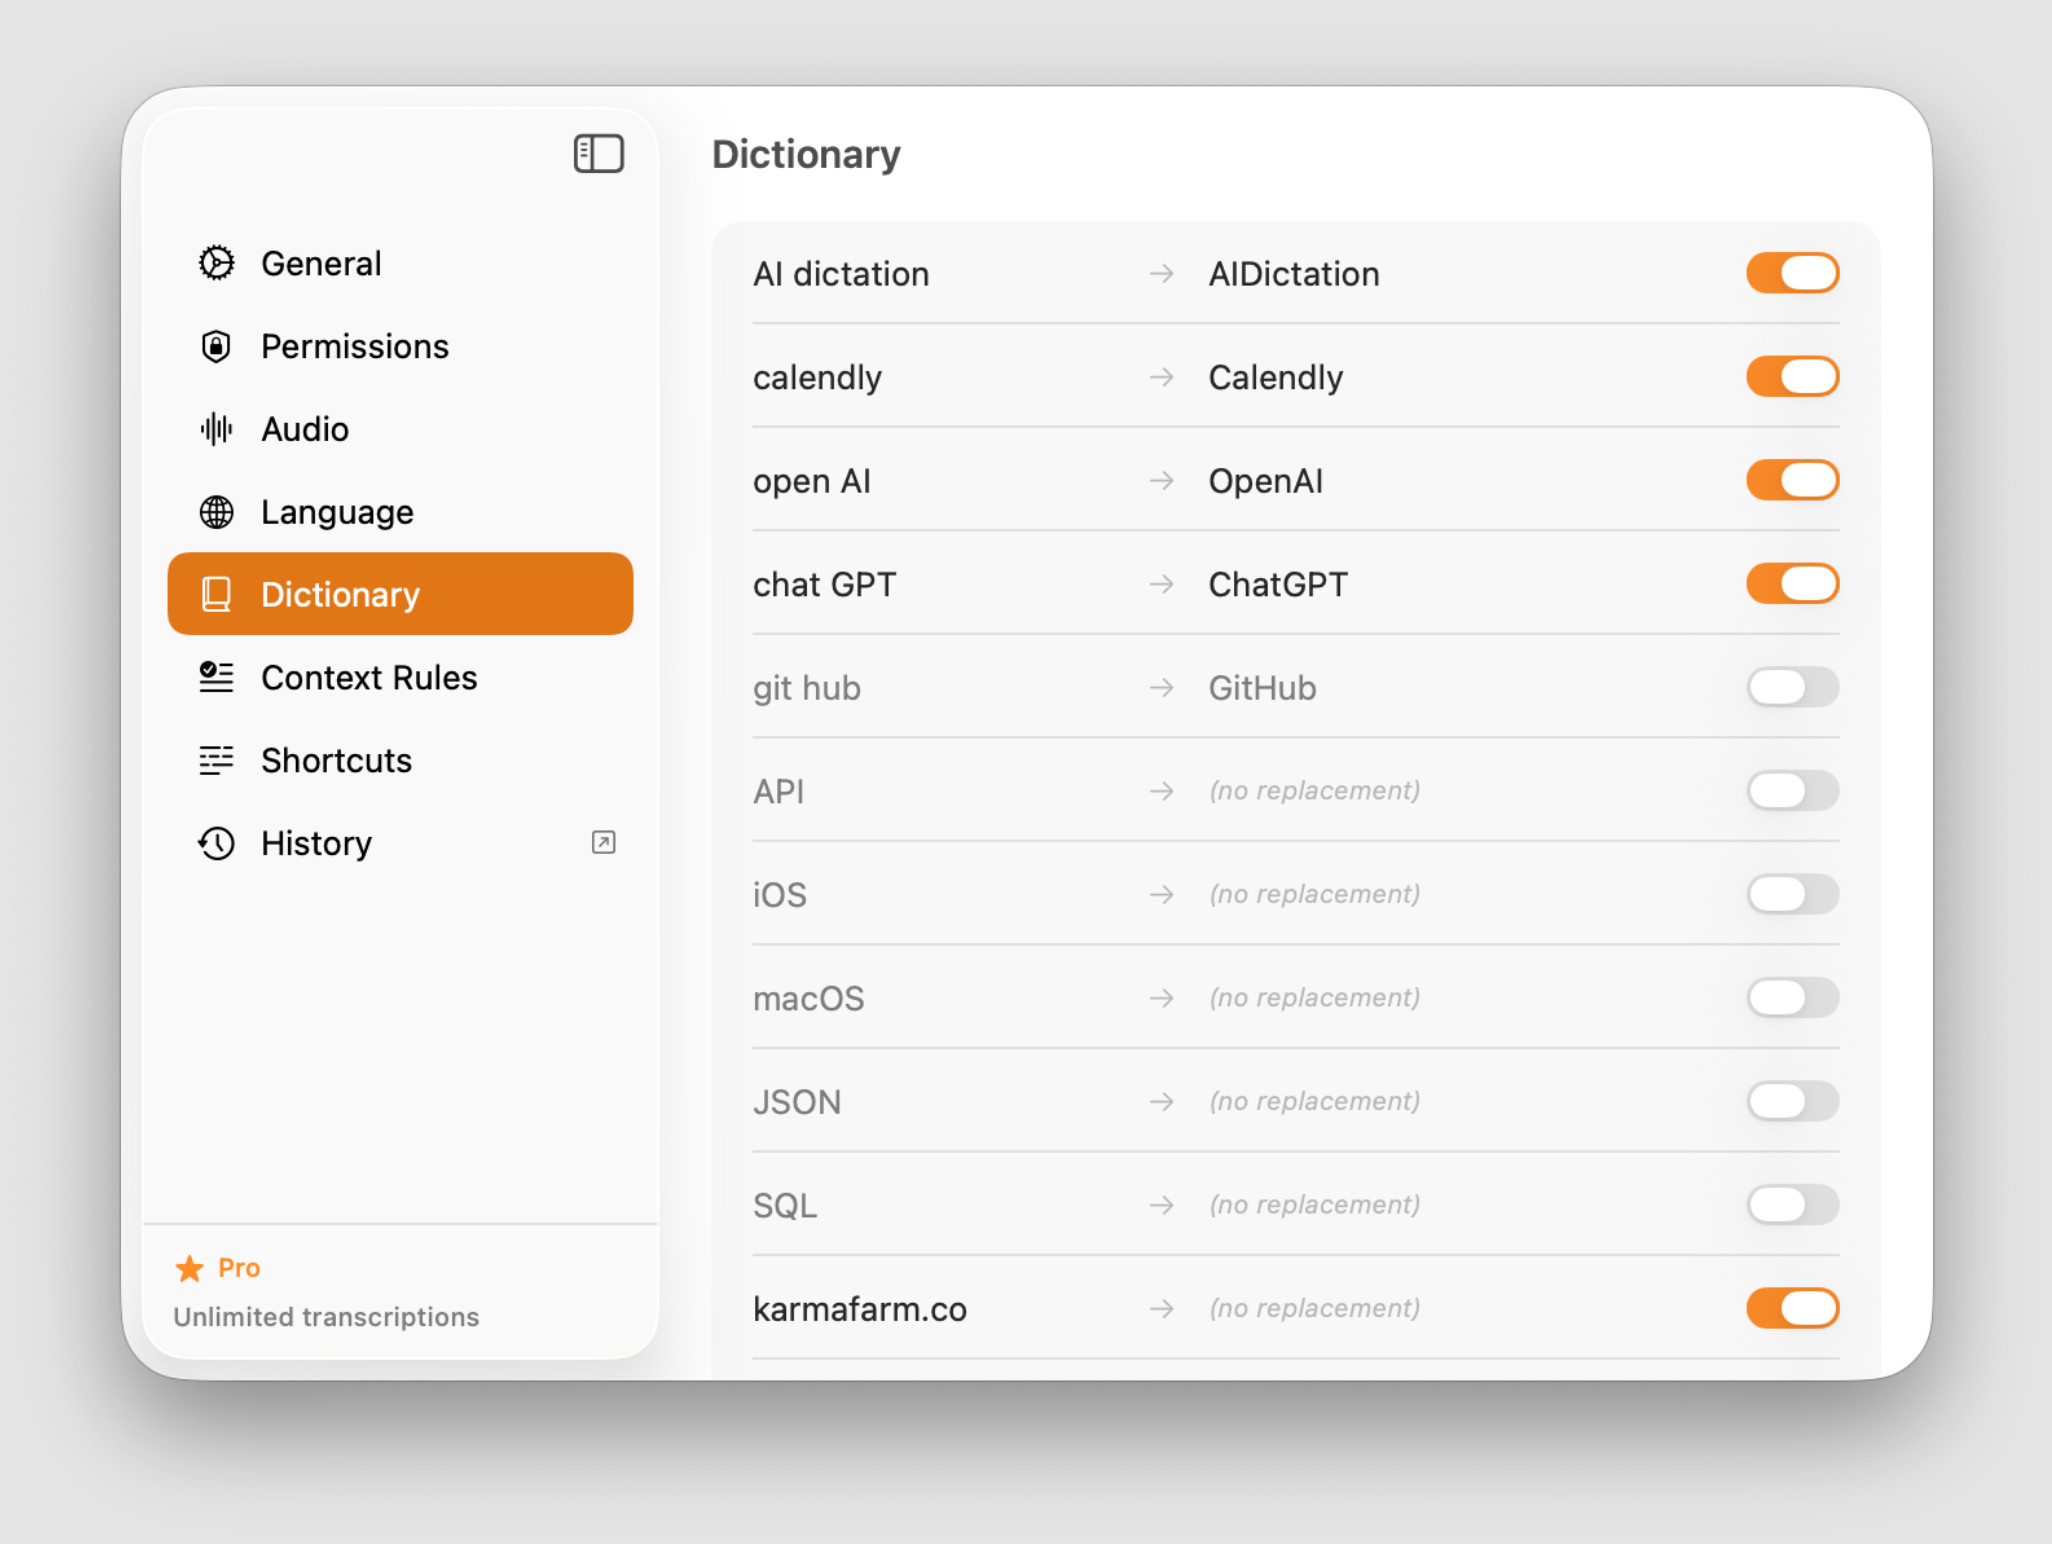Select the calendly source word text
2052x1544 pixels.
tap(817, 377)
